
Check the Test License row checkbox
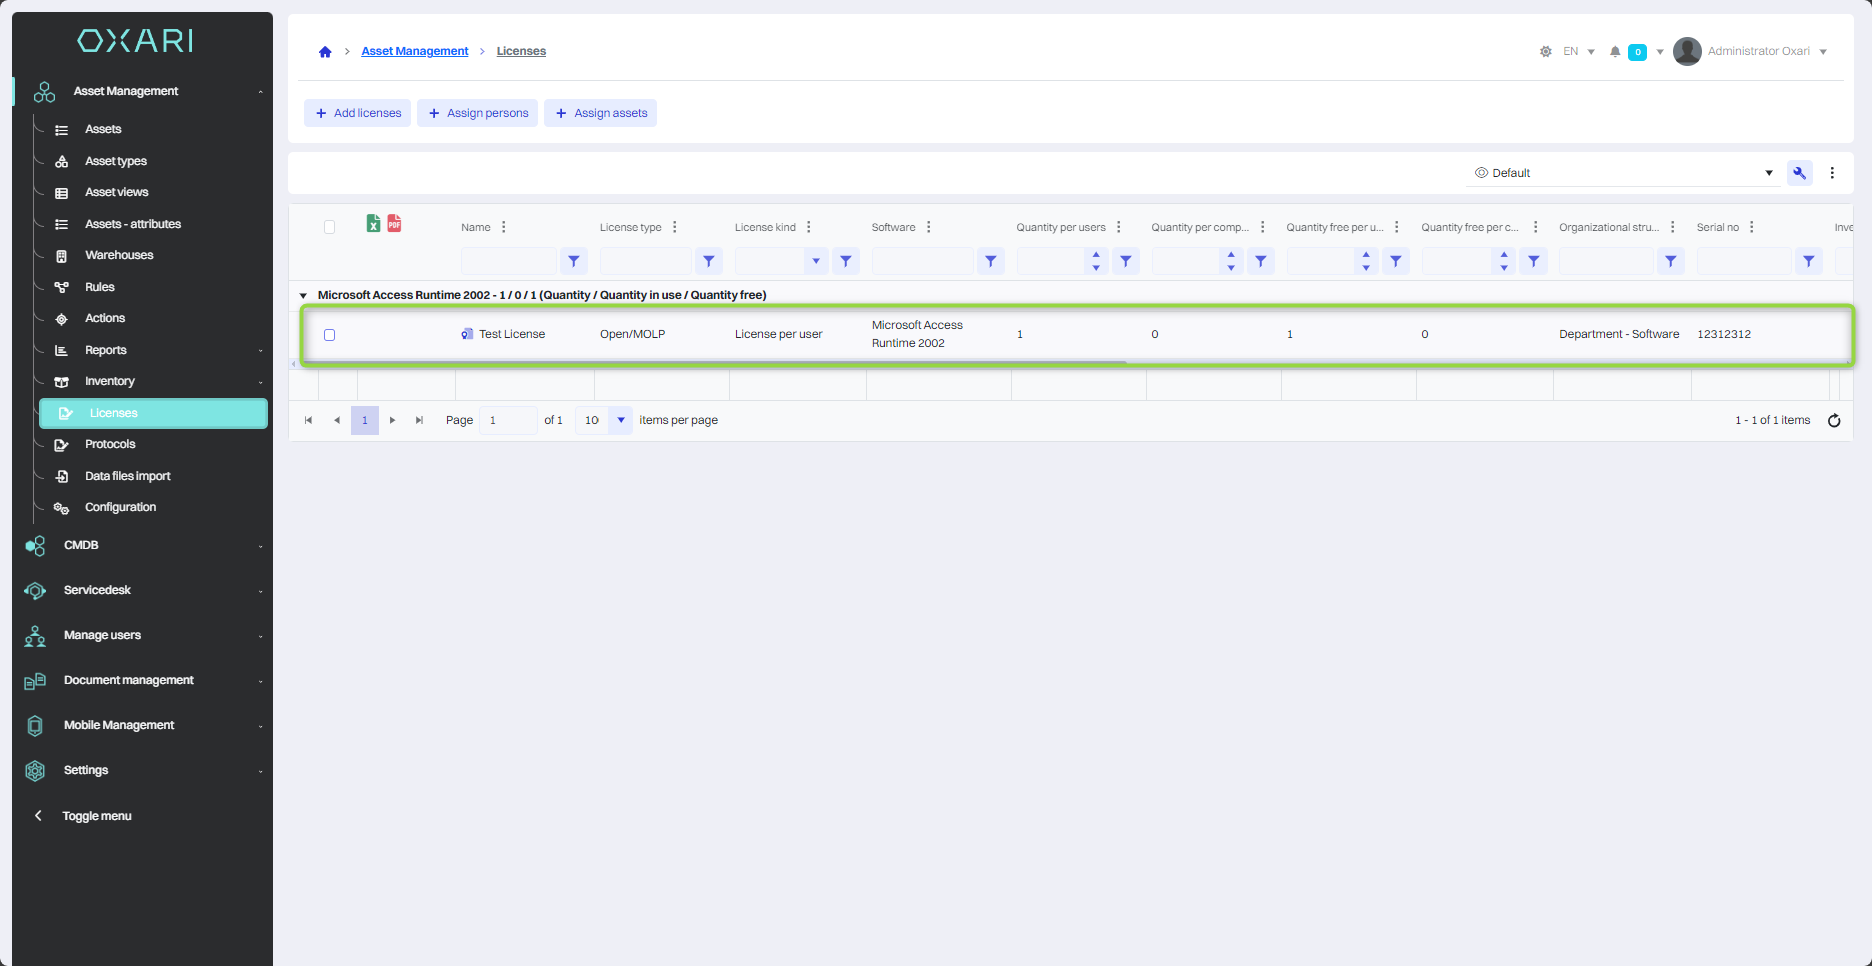click(x=329, y=335)
